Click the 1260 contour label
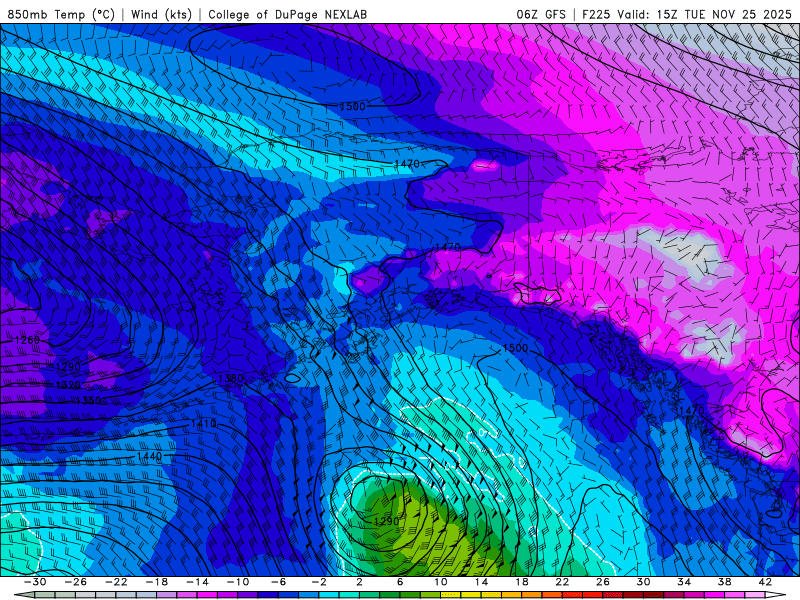The height and width of the screenshot is (600, 800). pyautogui.click(x=27, y=340)
